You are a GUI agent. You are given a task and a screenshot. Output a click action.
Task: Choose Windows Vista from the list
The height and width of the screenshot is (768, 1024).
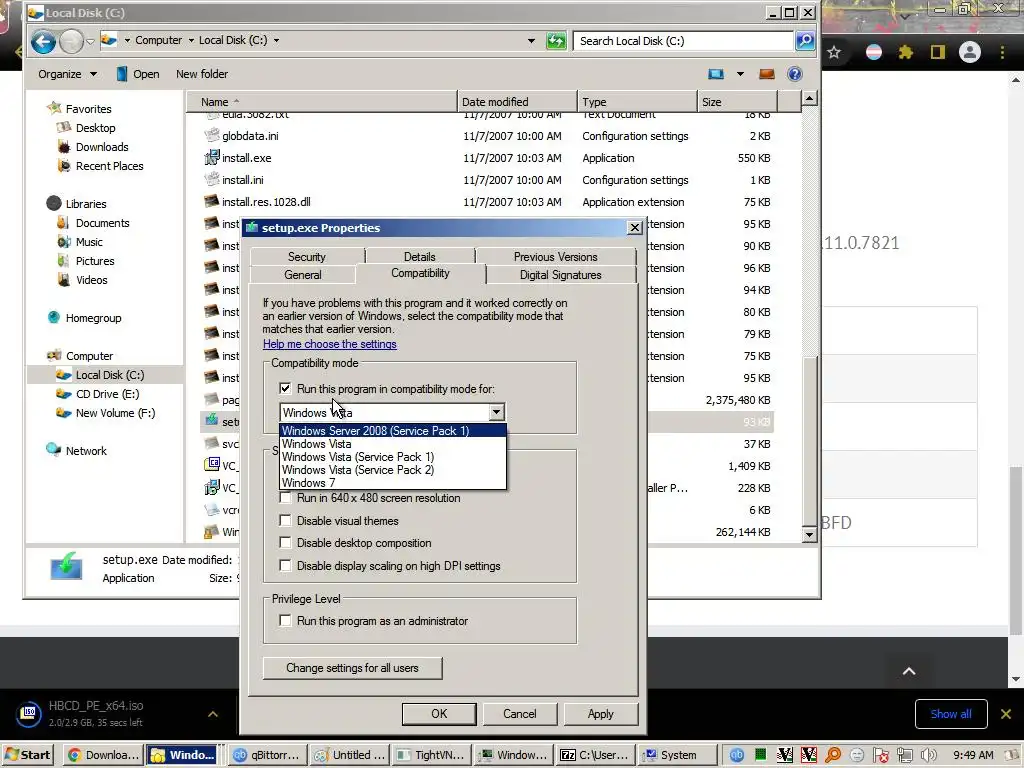click(x=392, y=443)
